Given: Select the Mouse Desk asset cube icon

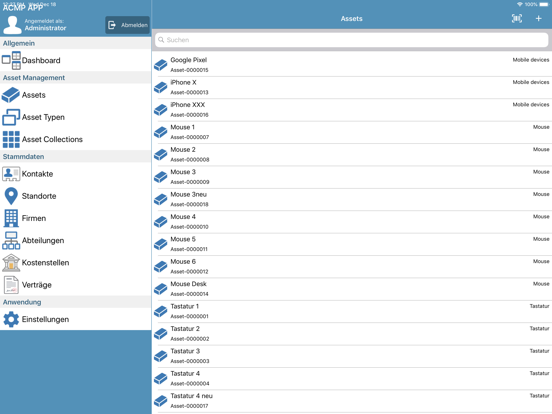Looking at the screenshot, I should [161, 289].
